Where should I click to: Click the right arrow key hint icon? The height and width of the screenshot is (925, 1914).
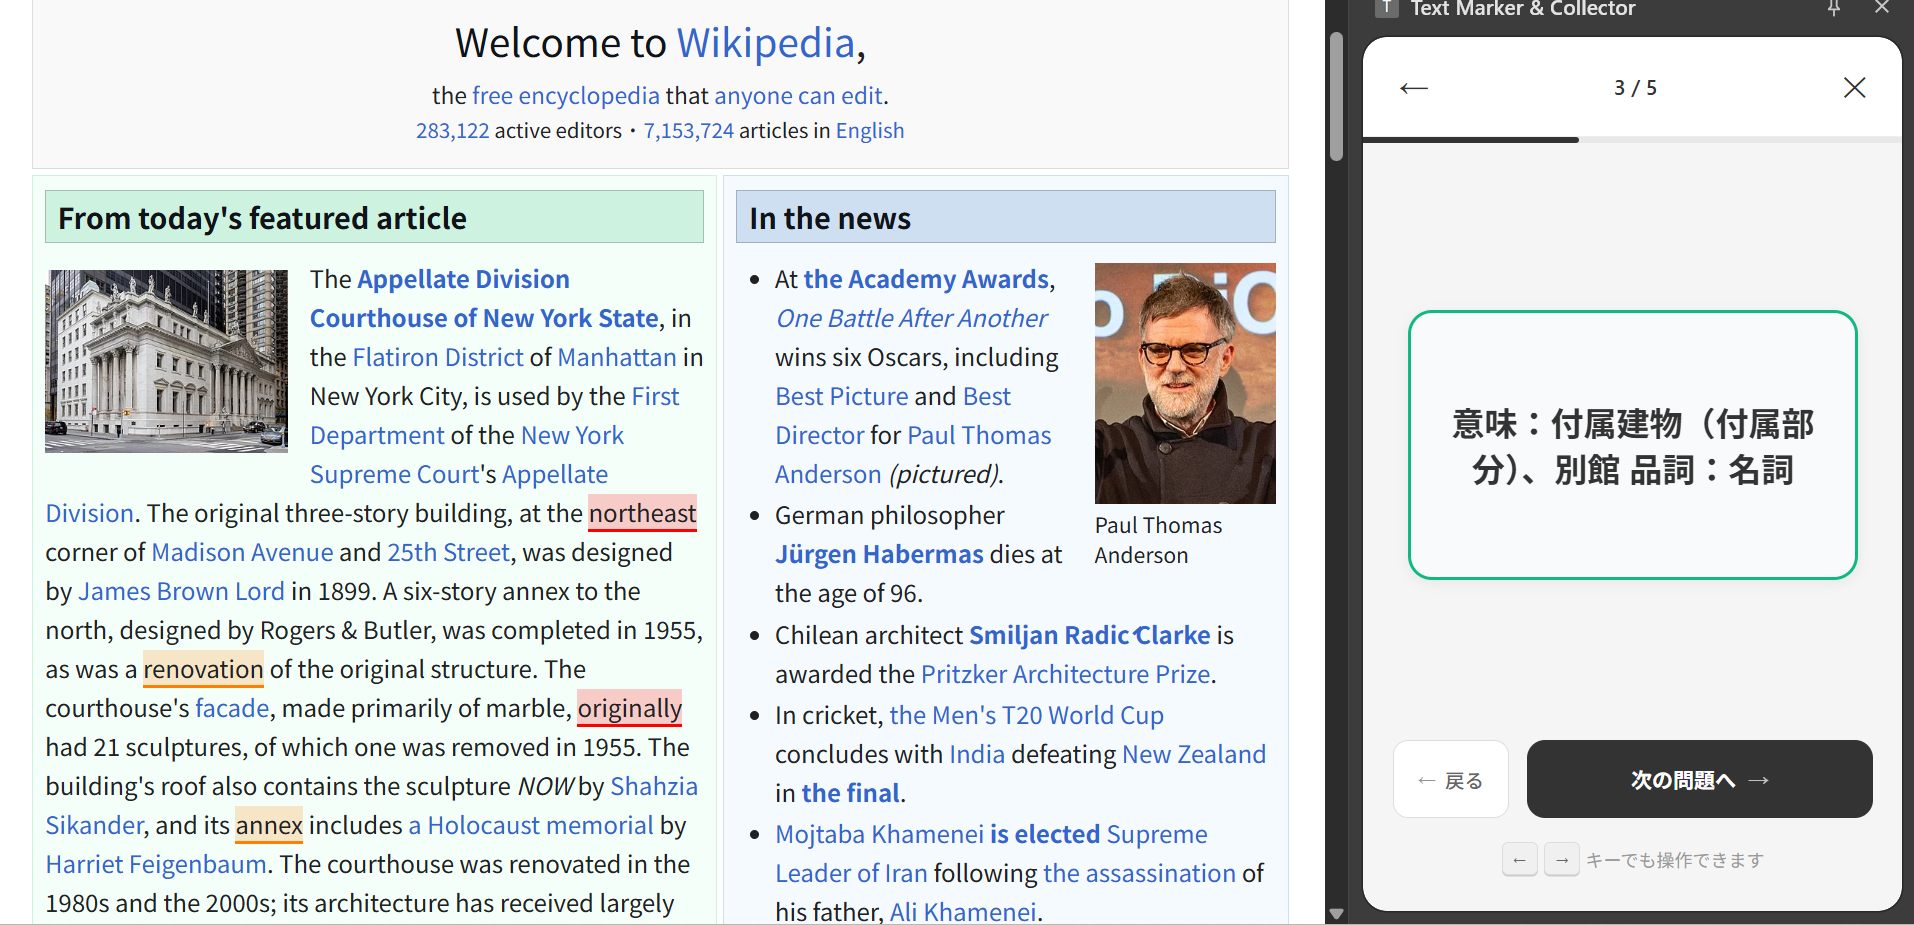click(1561, 860)
